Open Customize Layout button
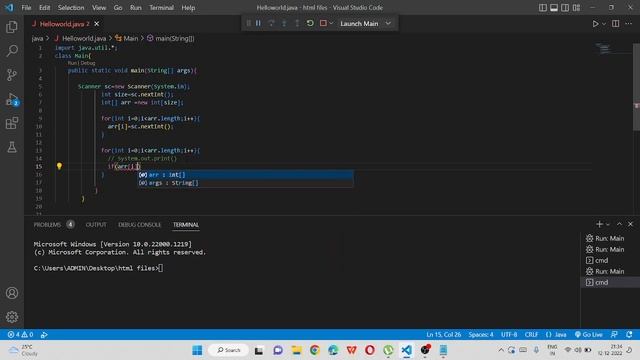The image size is (640, 360). pyautogui.click(x=576, y=8)
